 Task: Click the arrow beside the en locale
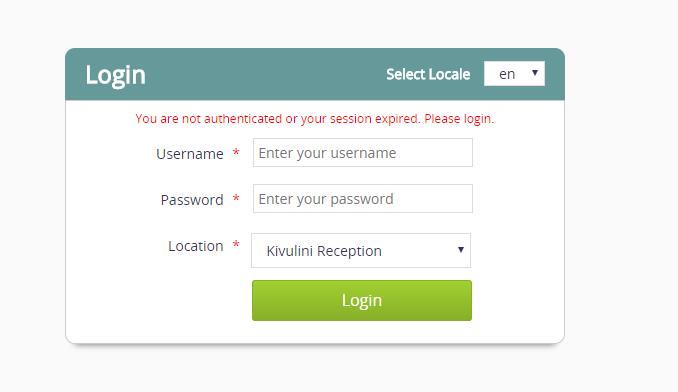[x=535, y=73]
